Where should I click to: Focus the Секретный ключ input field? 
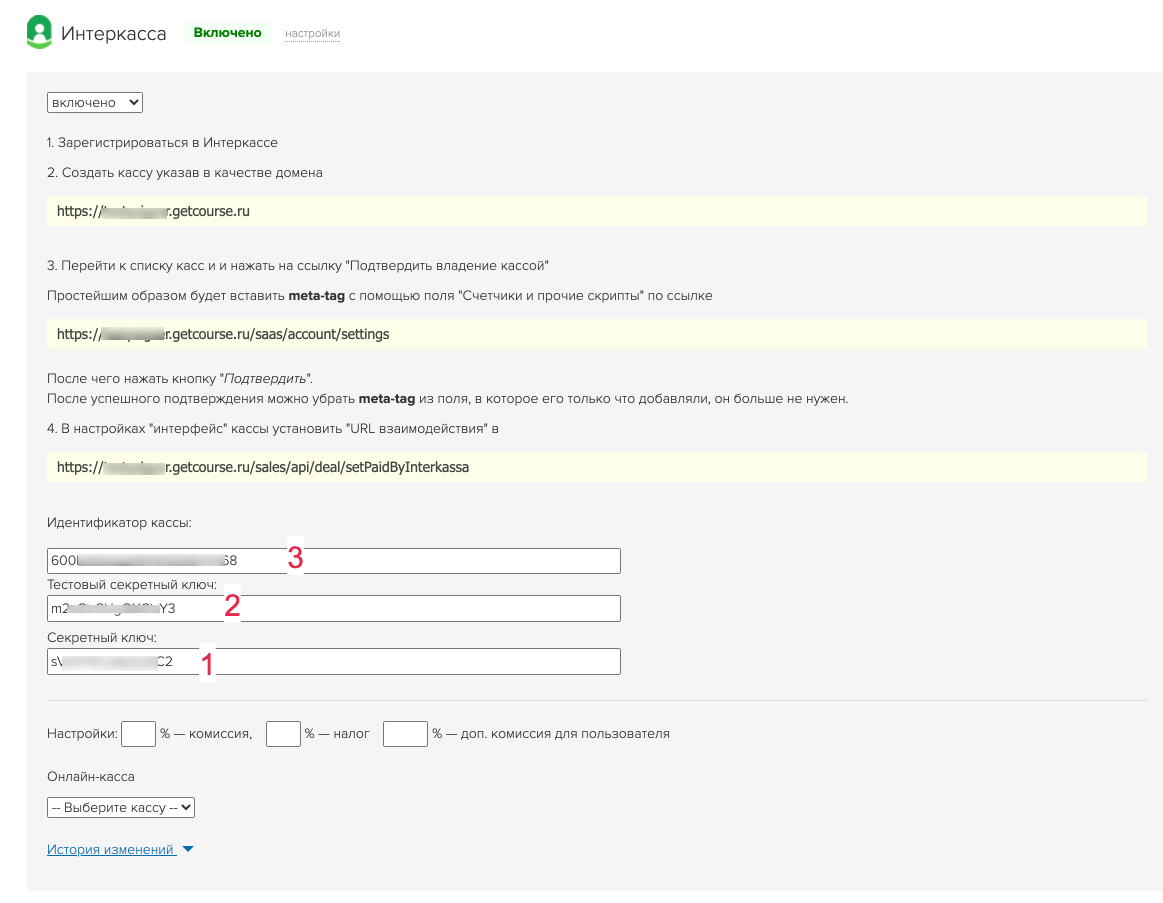tap(334, 662)
